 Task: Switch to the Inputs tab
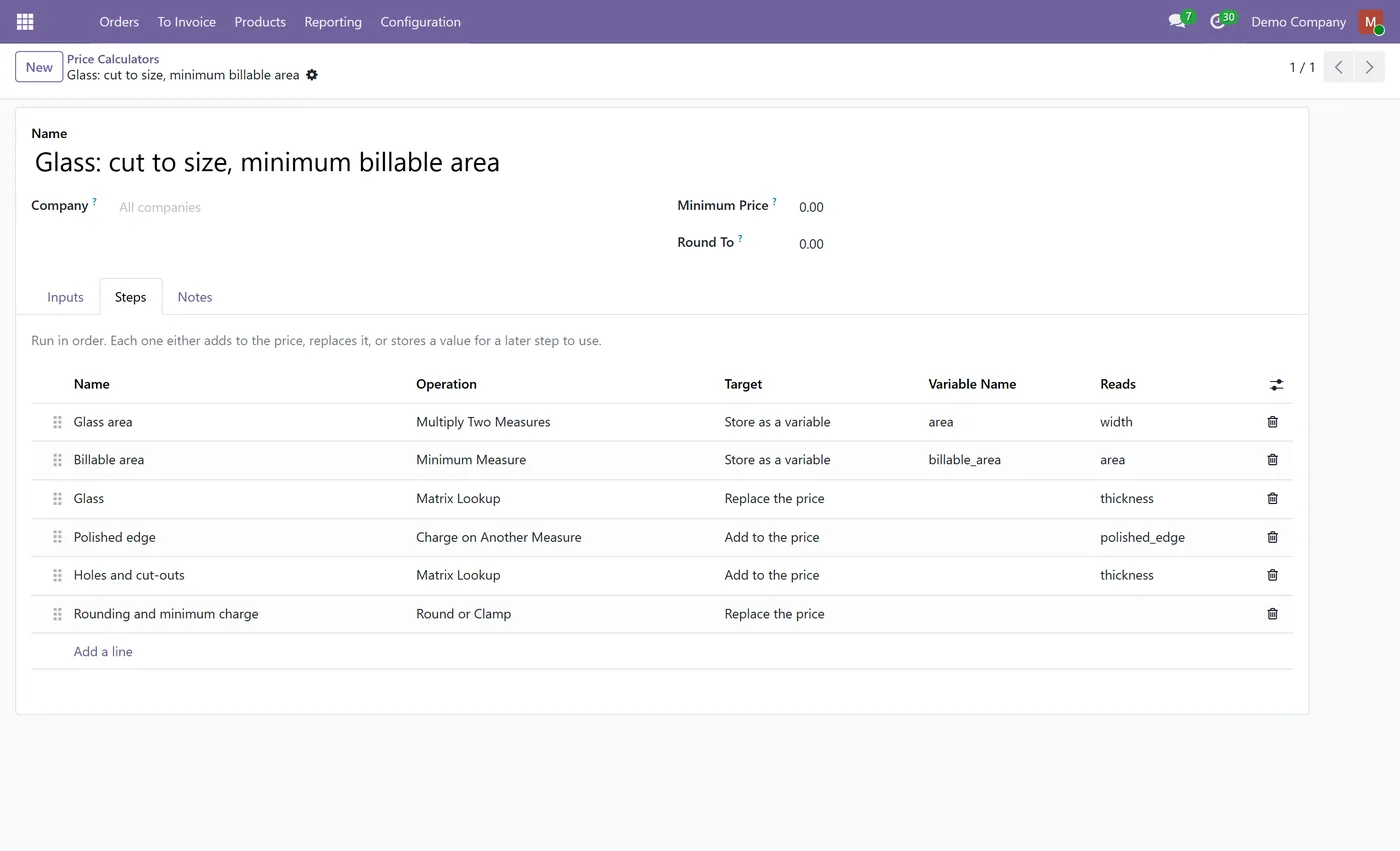tap(65, 297)
